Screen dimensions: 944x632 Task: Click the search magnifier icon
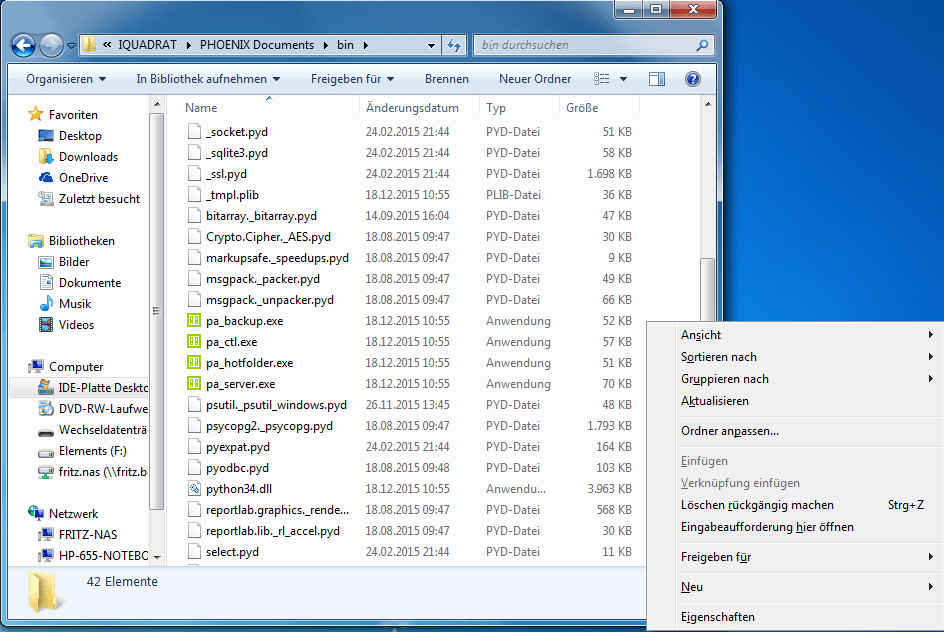pyautogui.click(x=702, y=45)
